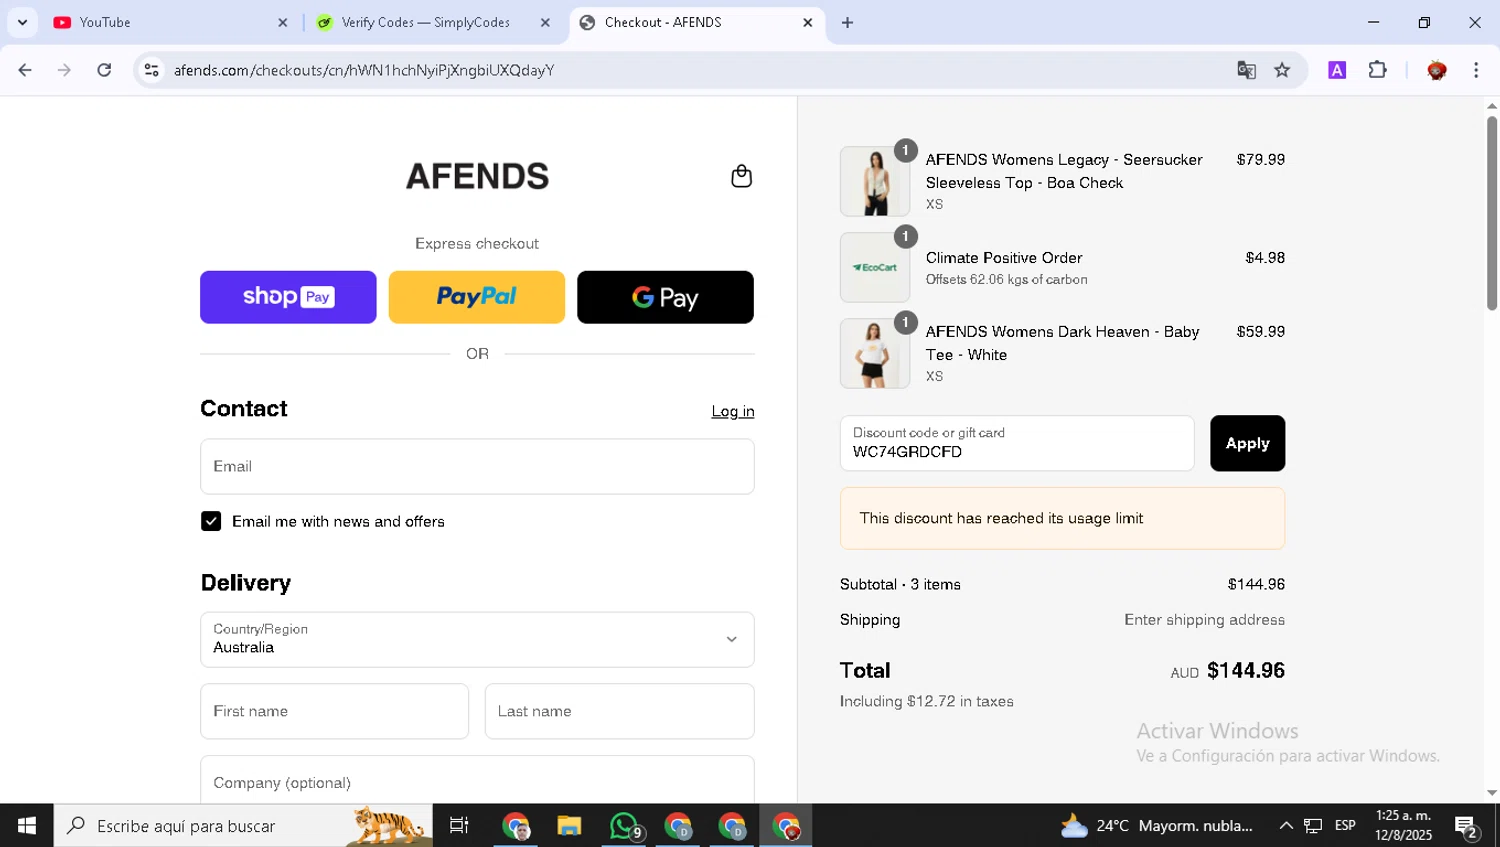Open the Chrome profile avatar icon

[1437, 70]
